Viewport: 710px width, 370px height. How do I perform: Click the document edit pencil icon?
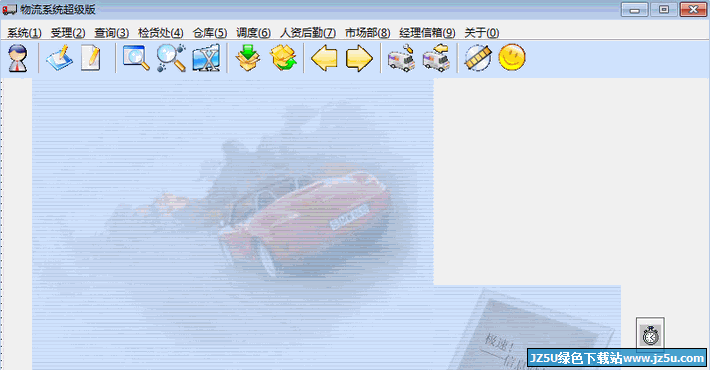tap(91, 58)
